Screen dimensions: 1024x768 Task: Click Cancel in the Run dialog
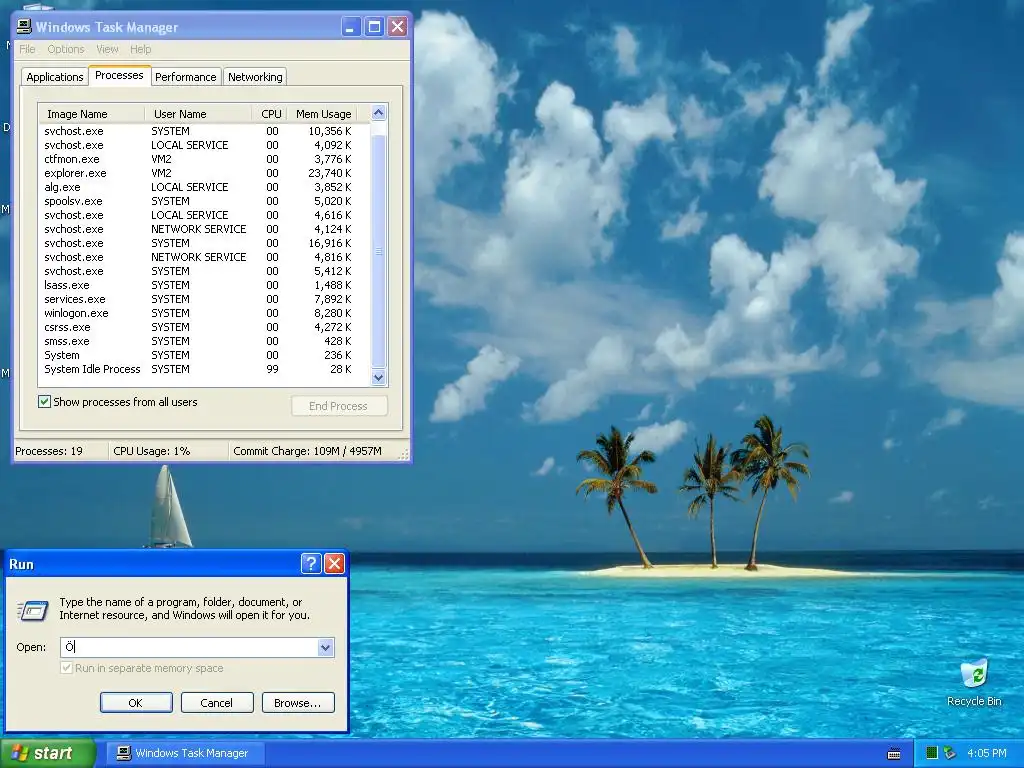coord(217,703)
